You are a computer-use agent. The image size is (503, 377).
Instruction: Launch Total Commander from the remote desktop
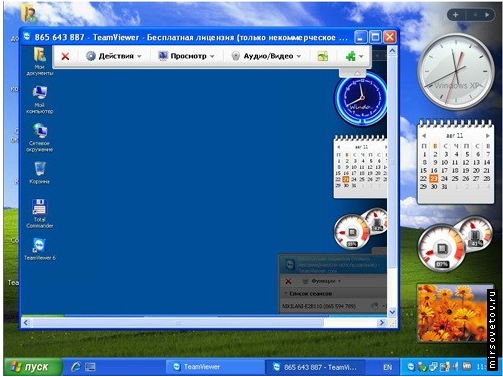pyautogui.click(x=39, y=214)
